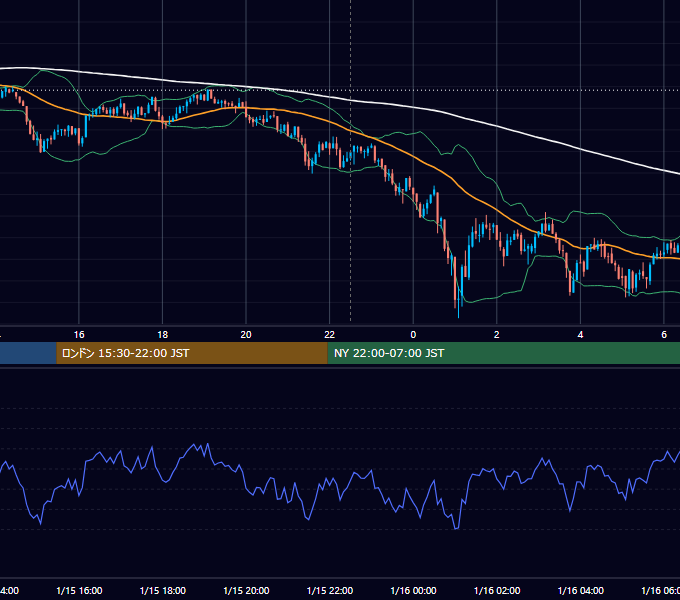Screen dimensions: 680x600
Task: Click the 1/15 20:00 date label
Action: [246, 590]
